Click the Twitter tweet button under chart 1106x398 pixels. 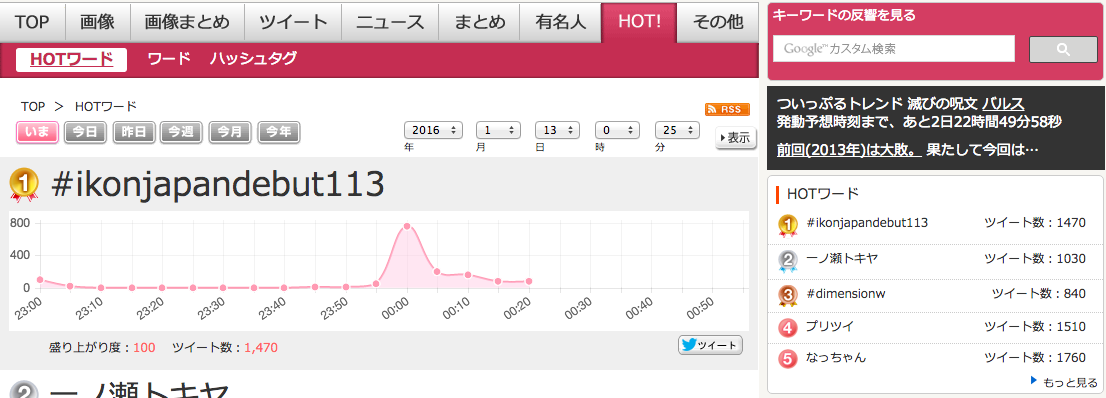pyautogui.click(x=710, y=345)
